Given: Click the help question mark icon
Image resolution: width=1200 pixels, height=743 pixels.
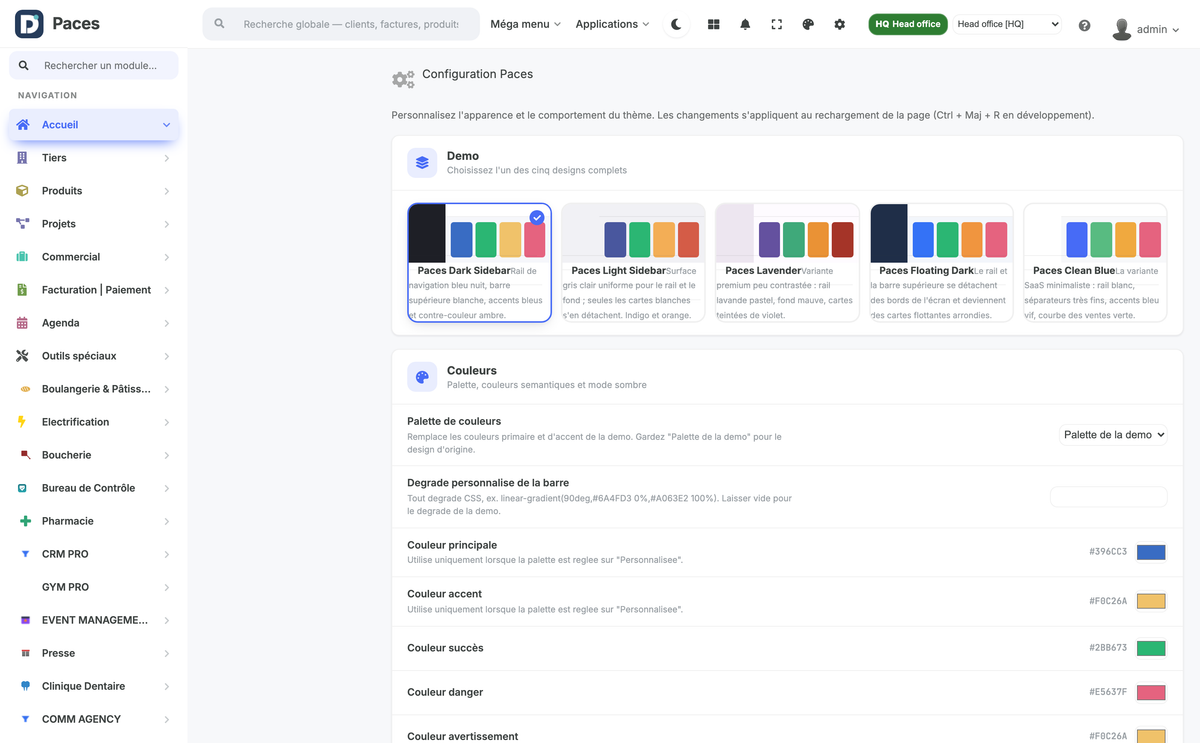Looking at the screenshot, I should pyautogui.click(x=1085, y=25).
